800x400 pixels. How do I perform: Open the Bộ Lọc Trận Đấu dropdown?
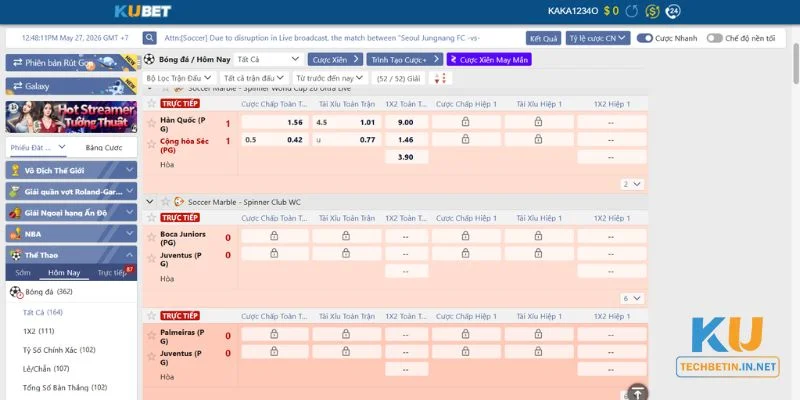[179, 78]
